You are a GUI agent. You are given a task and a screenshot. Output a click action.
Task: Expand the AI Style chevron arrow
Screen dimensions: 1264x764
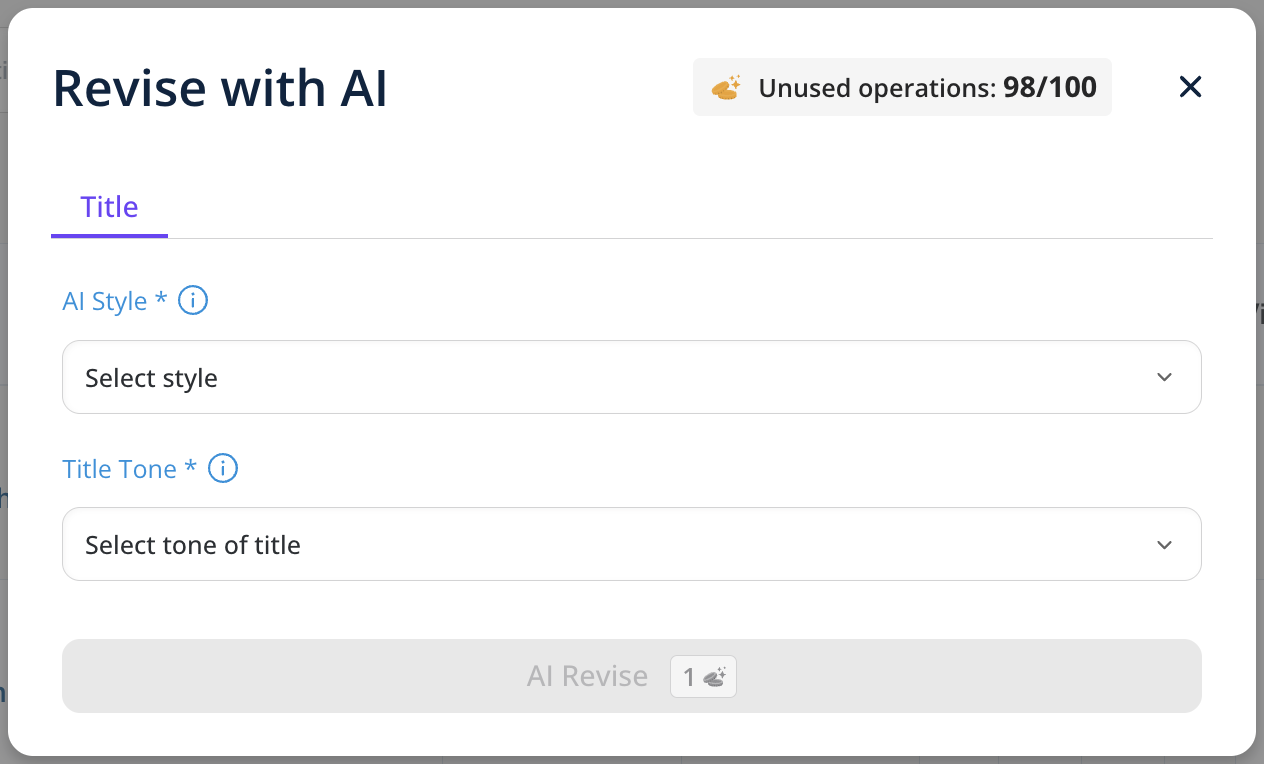click(x=1164, y=377)
